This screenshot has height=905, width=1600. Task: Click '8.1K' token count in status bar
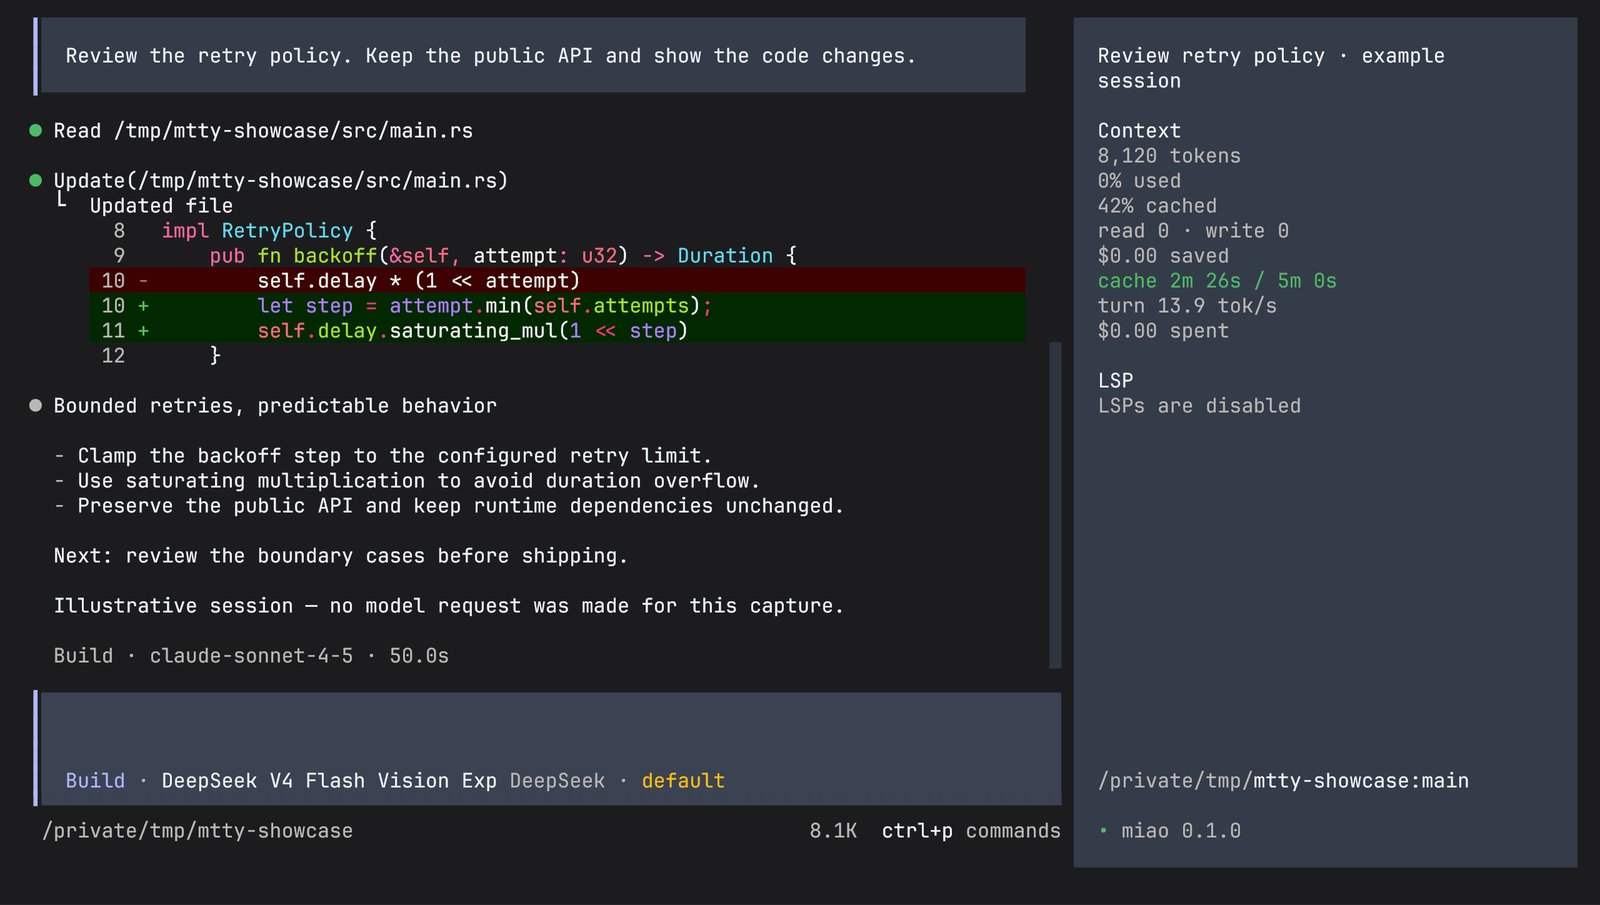[833, 831]
